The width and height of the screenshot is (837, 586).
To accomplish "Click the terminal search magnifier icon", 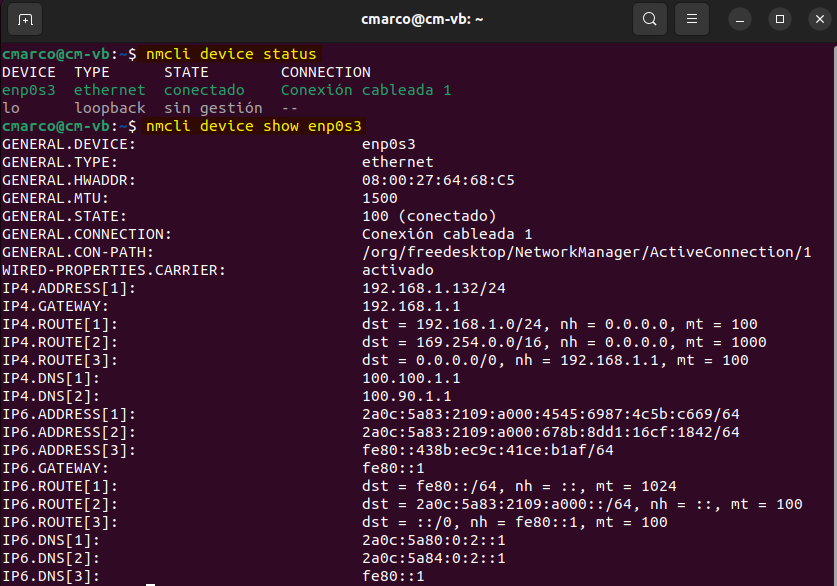I will [x=650, y=19].
